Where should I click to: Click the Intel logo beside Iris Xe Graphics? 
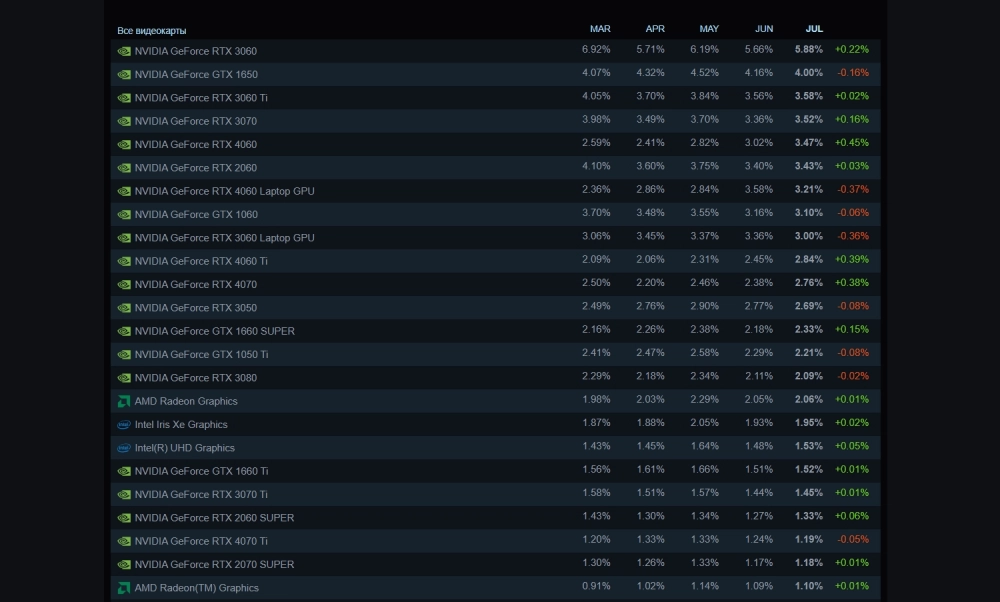click(124, 425)
